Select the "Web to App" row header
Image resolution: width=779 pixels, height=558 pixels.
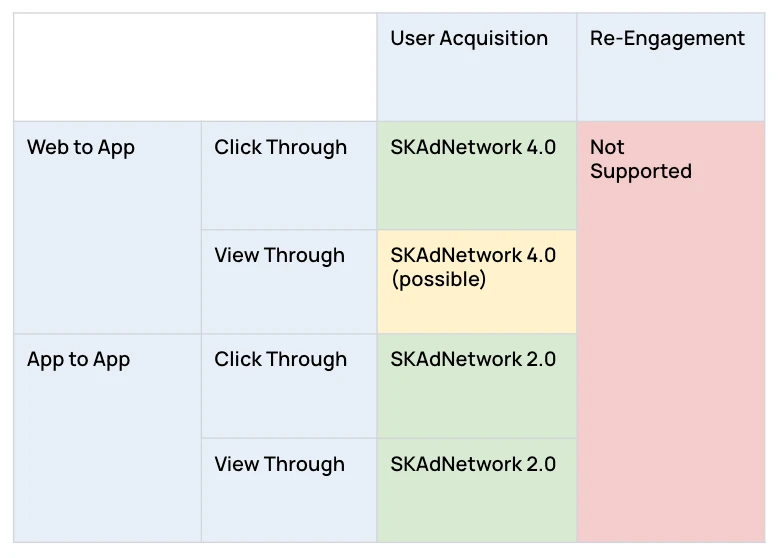81,148
